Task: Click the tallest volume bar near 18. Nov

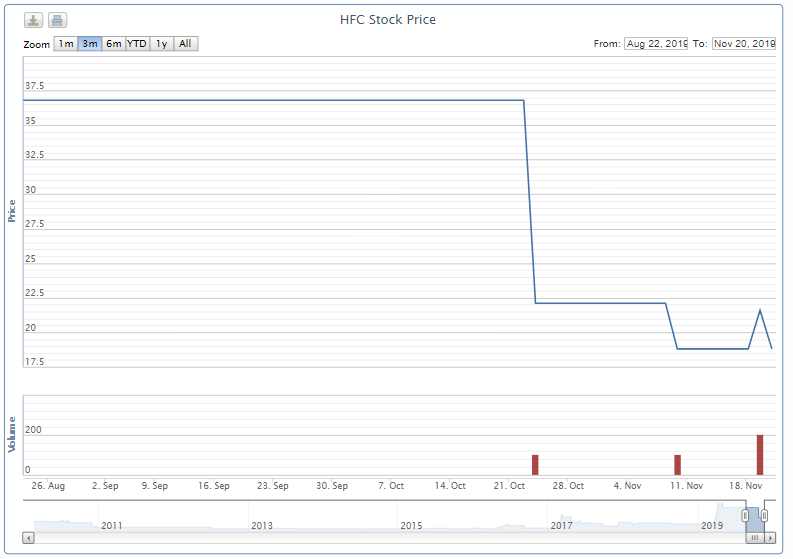Action: coord(760,455)
